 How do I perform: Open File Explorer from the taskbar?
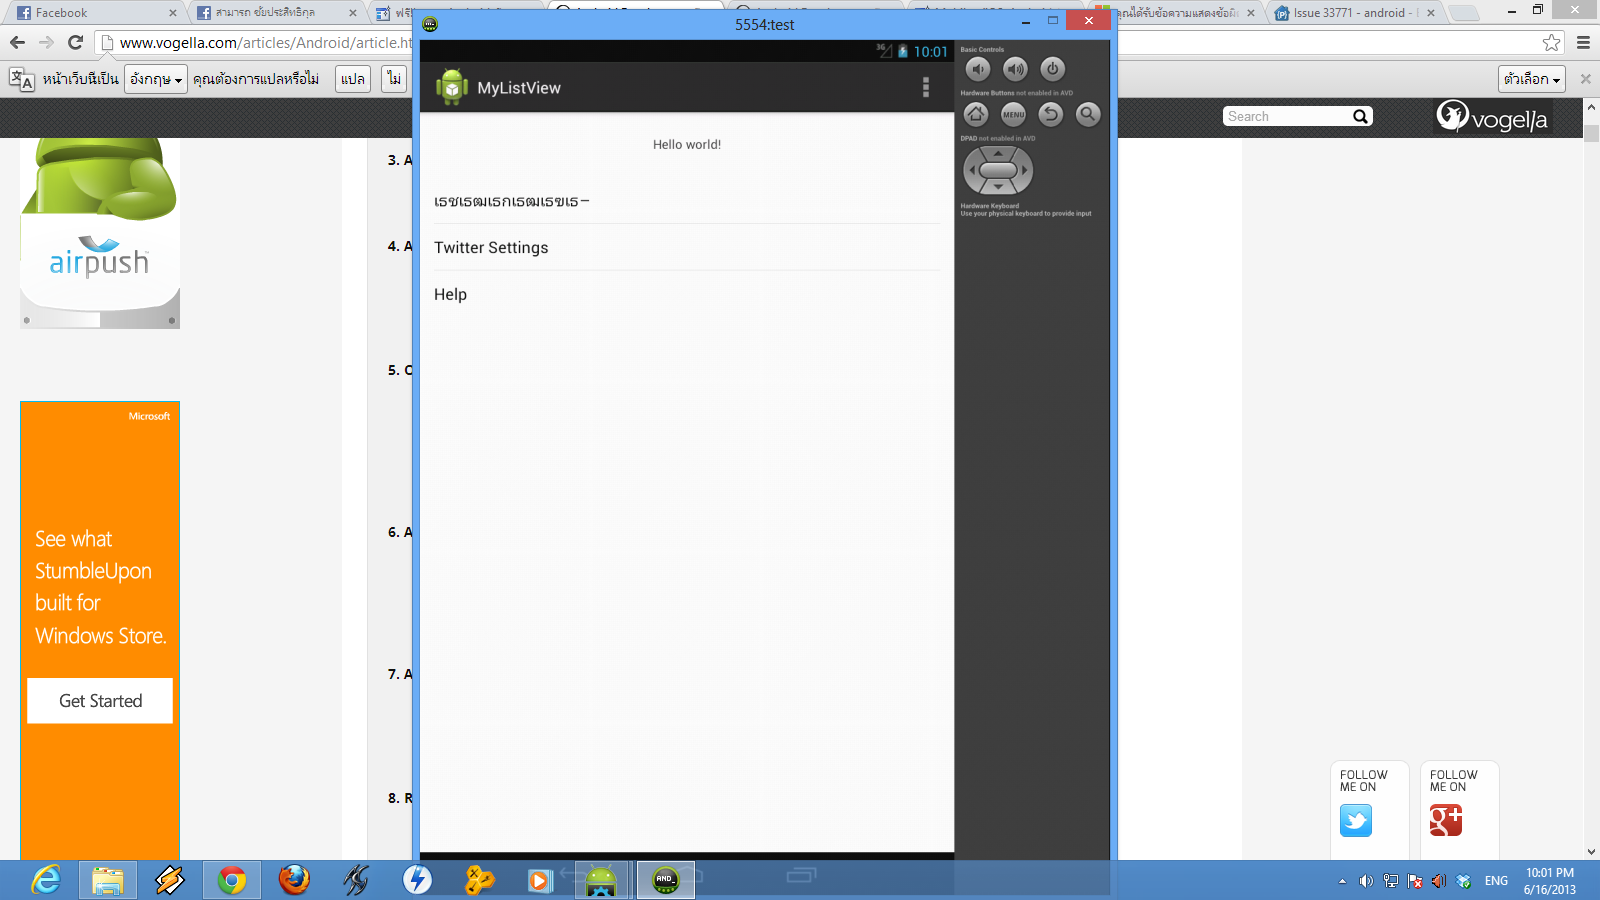[108, 880]
